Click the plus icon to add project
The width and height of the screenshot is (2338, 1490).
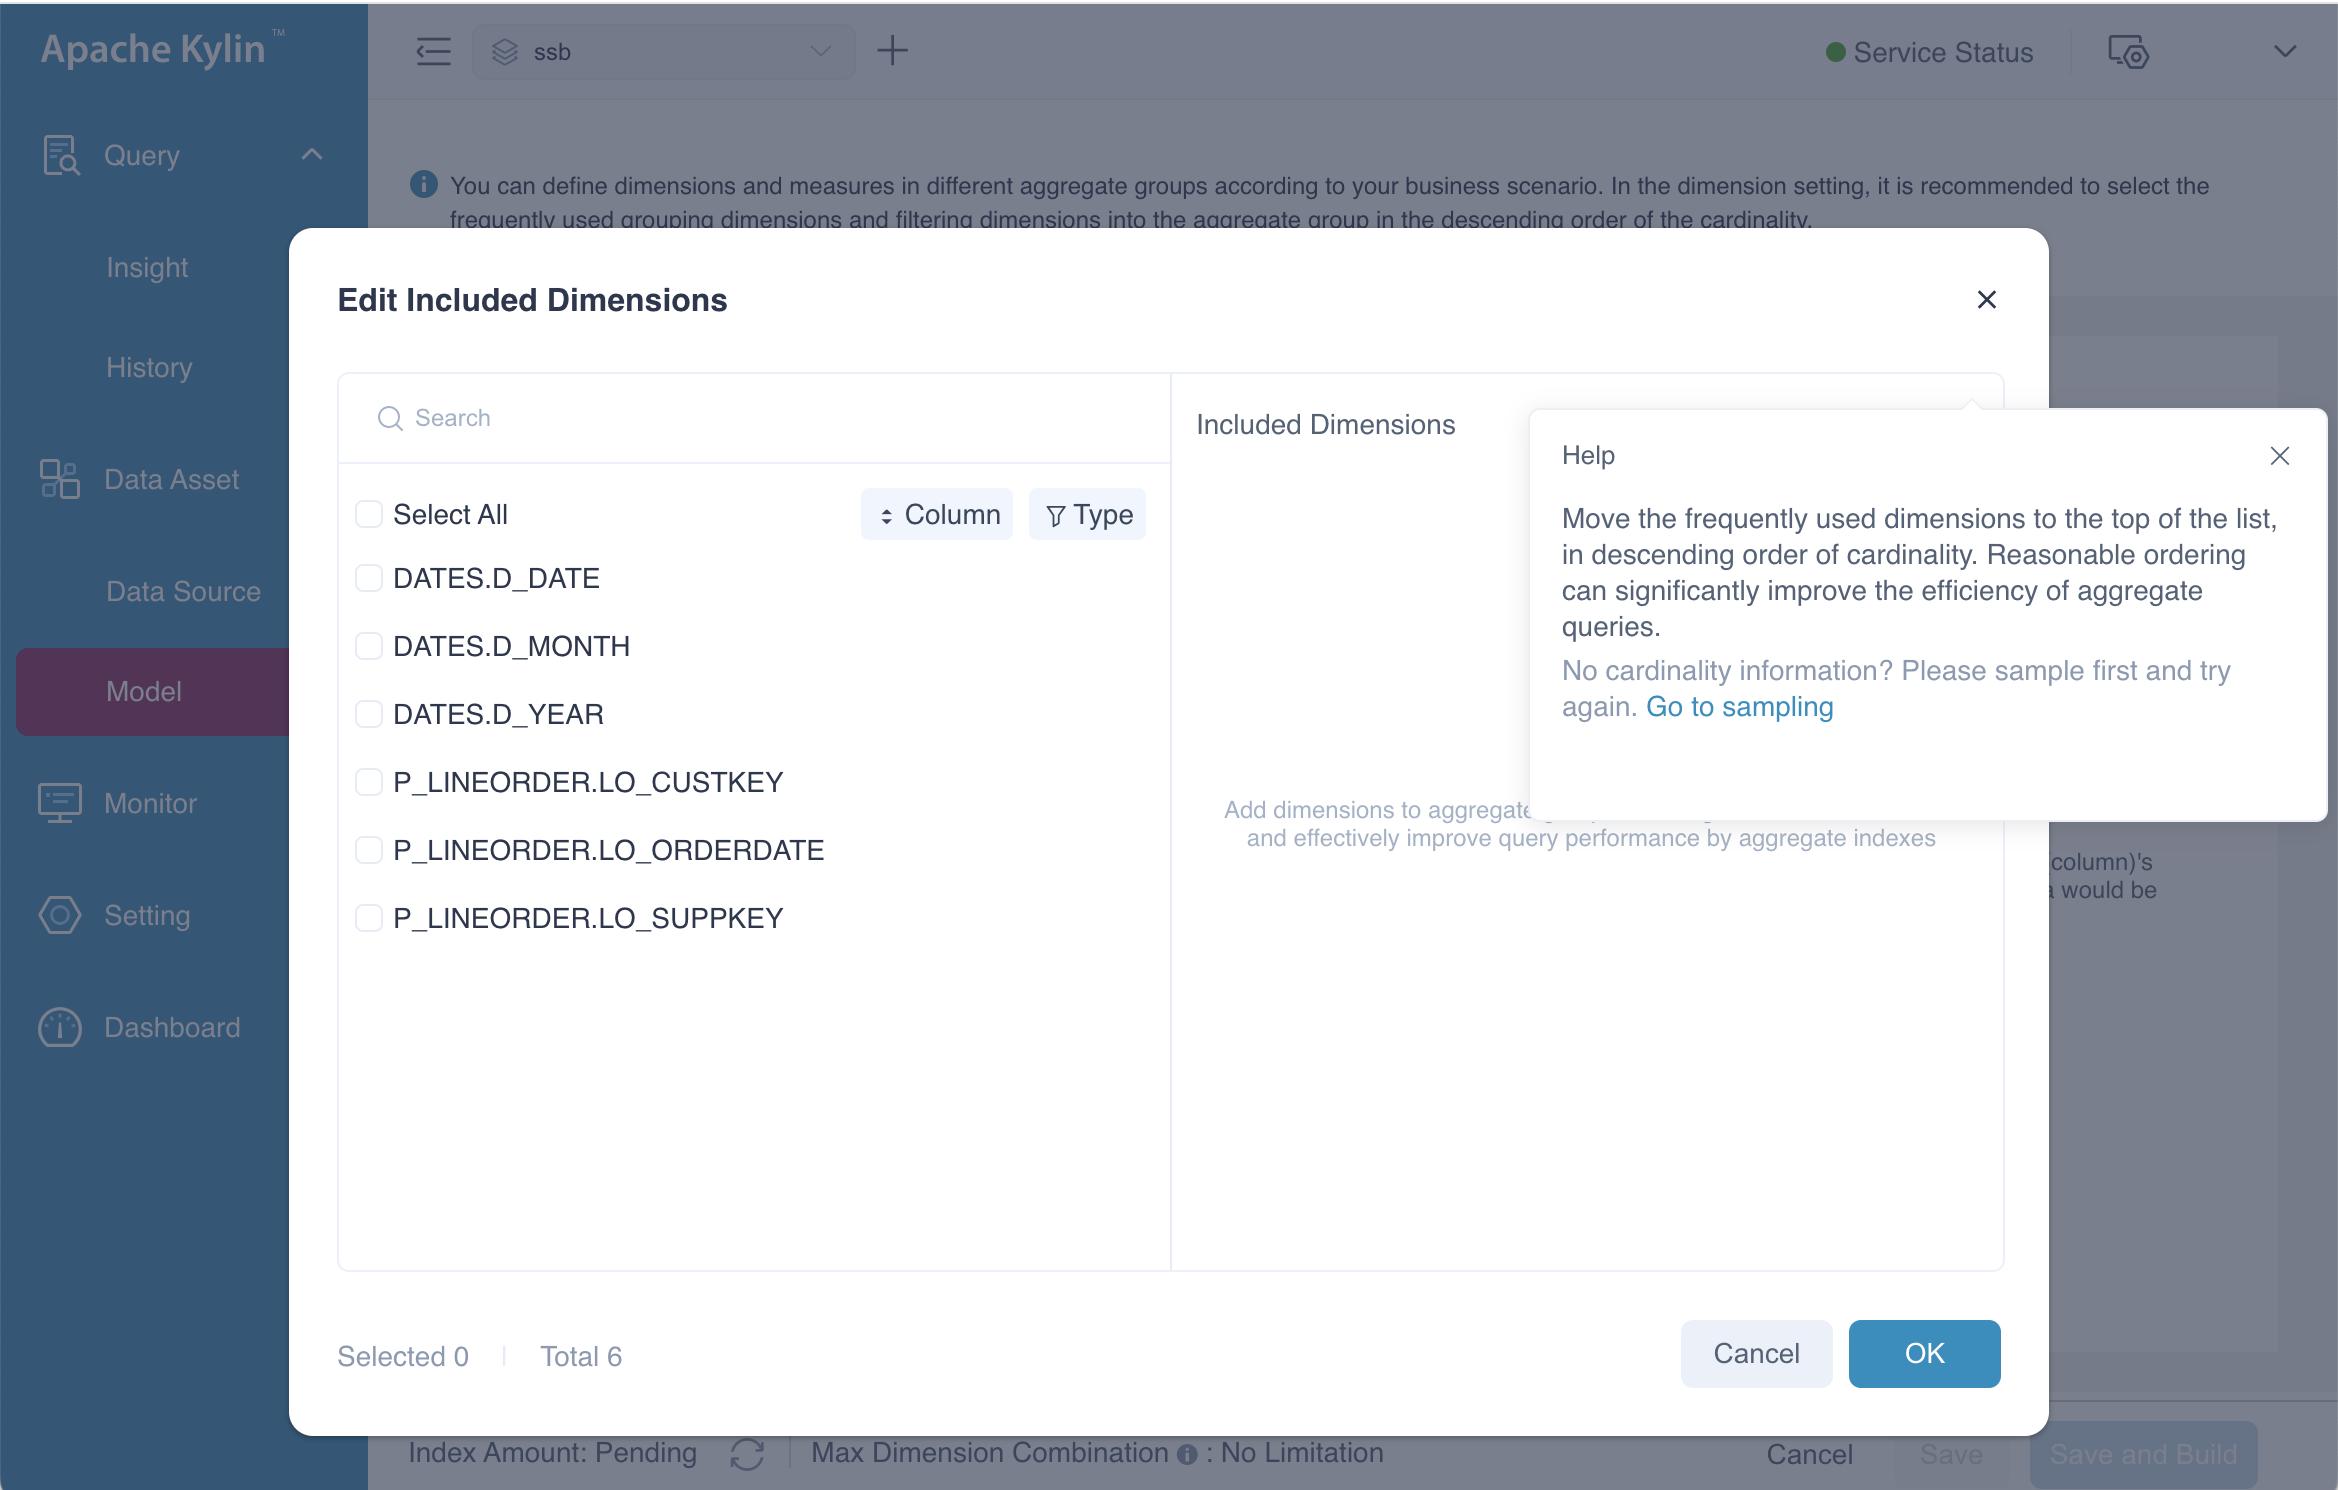tap(892, 51)
